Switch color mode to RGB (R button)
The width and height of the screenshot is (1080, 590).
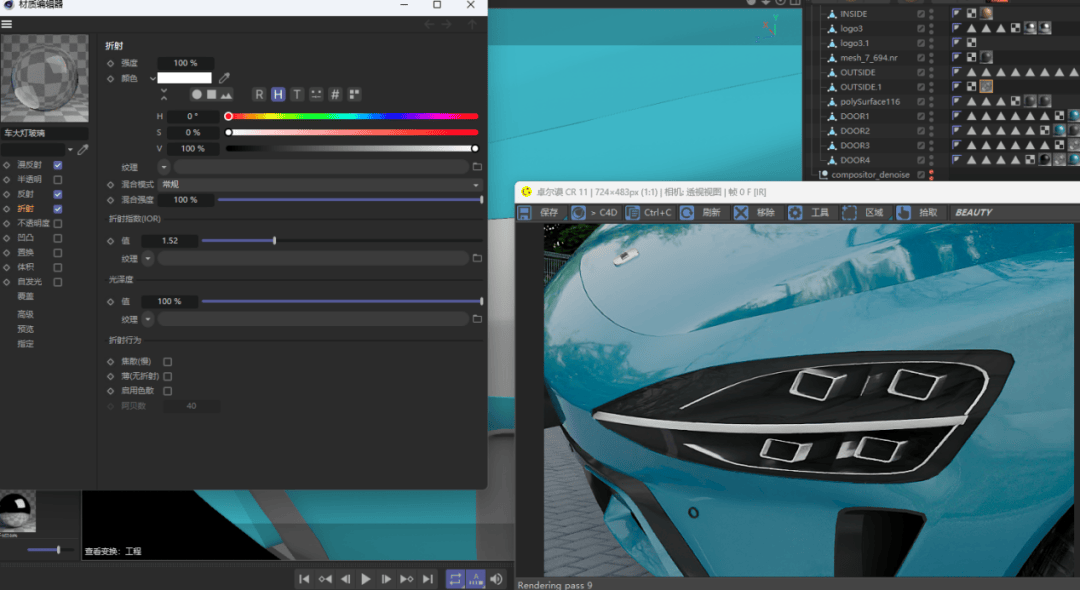click(x=259, y=94)
